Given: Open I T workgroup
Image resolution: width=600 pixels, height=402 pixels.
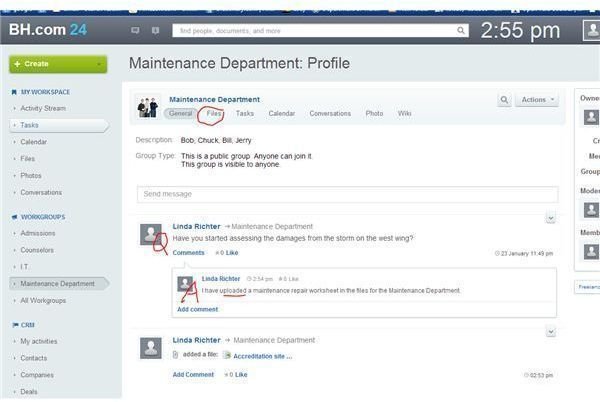Looking at the screenshot, I should (x=24, y=267).
